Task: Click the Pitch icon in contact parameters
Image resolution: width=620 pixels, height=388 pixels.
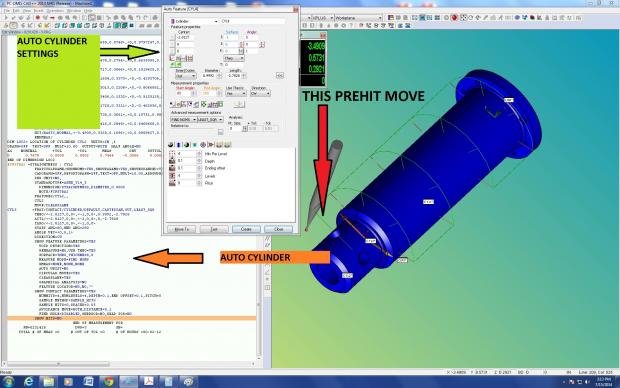Action: (172, 183)
